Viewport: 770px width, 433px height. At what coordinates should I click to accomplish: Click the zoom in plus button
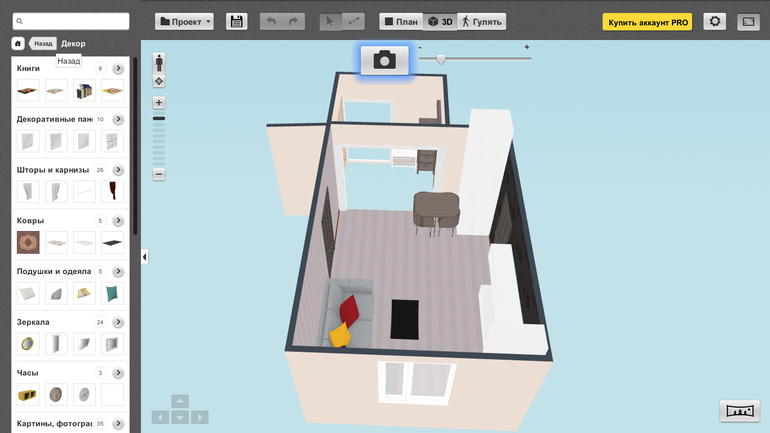tap(159, 103)
